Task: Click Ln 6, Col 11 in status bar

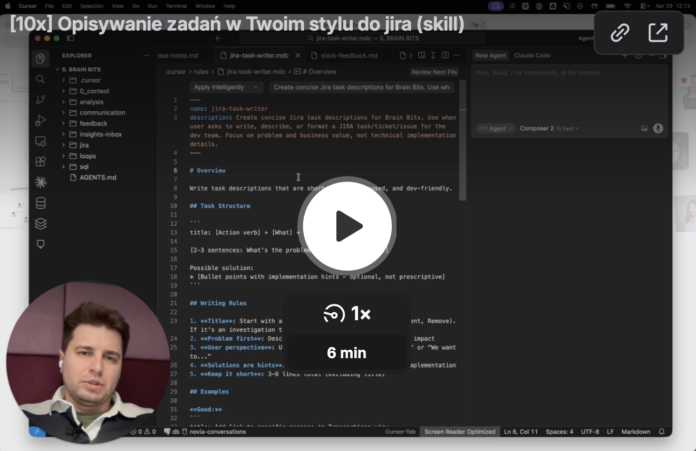Action: coord(521,431)
